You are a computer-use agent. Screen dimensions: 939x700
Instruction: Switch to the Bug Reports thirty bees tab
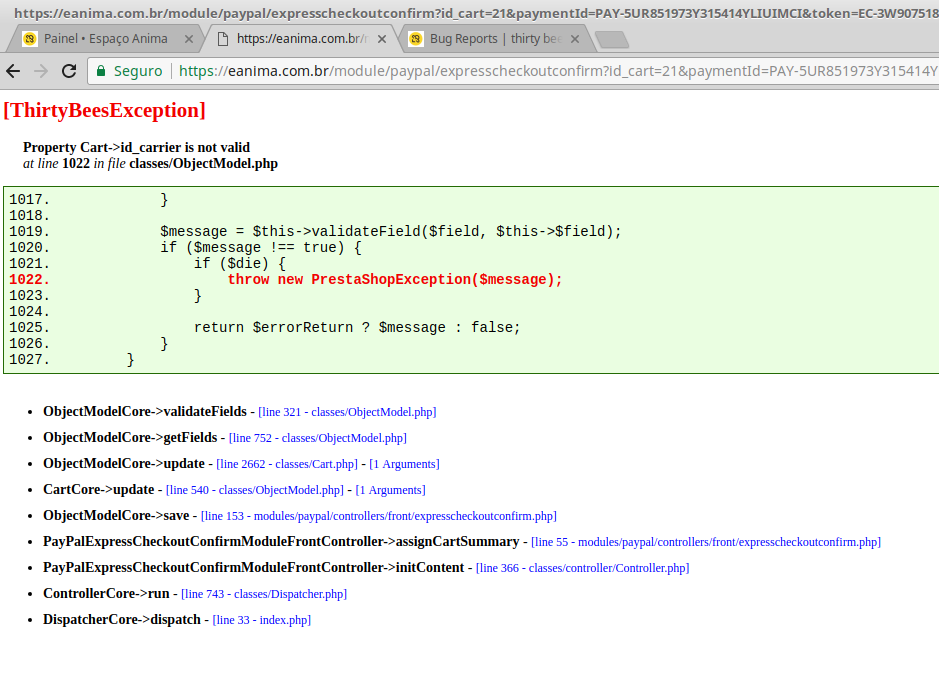490,39
